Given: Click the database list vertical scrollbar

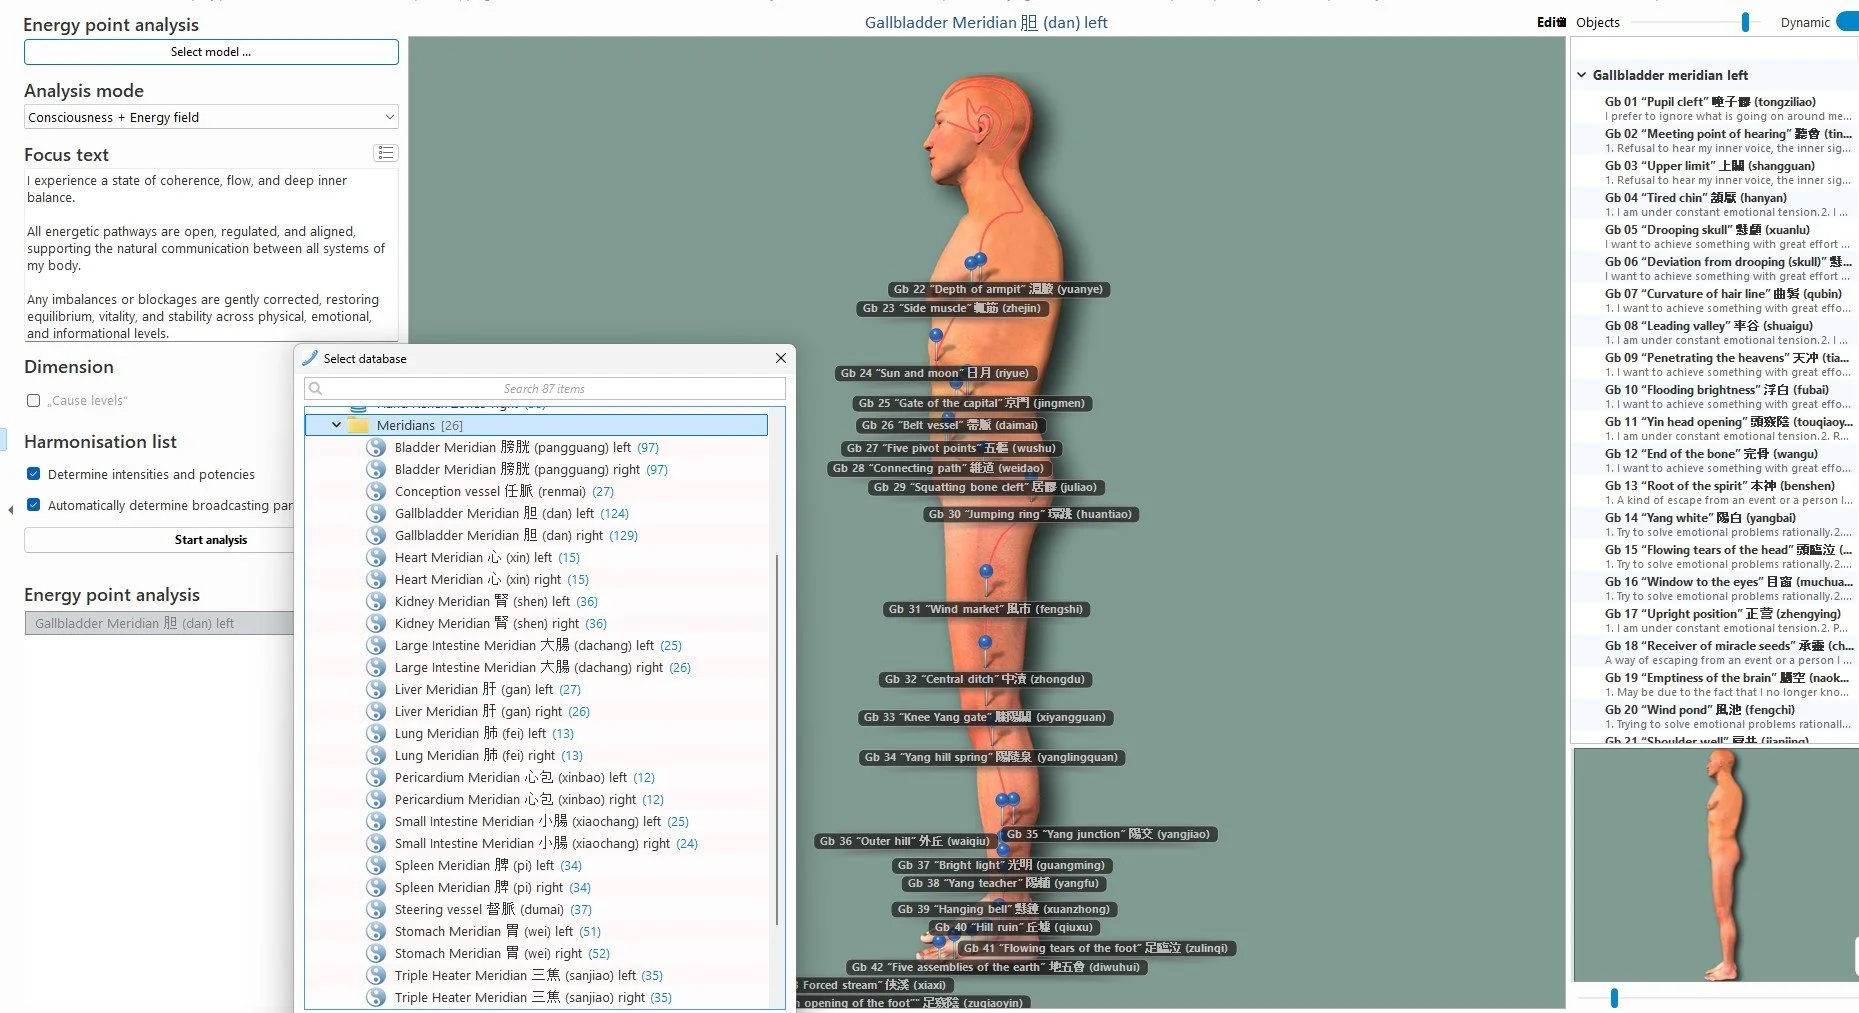Looking at the screenshot, I should pyautogui.click(x=777, y=740).
